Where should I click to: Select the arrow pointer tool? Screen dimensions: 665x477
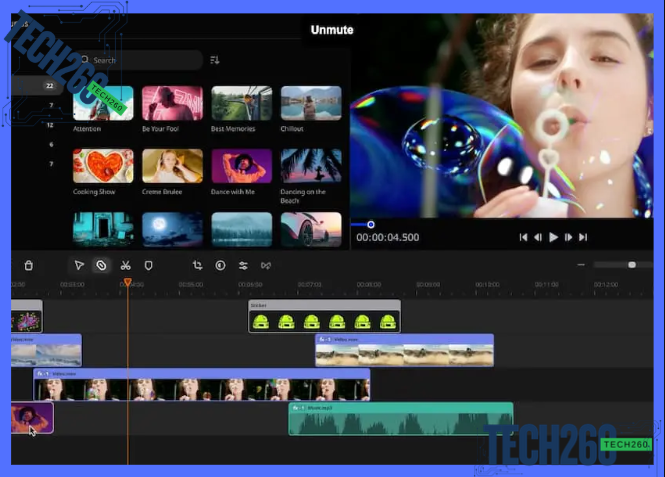[x=78, y=265]
